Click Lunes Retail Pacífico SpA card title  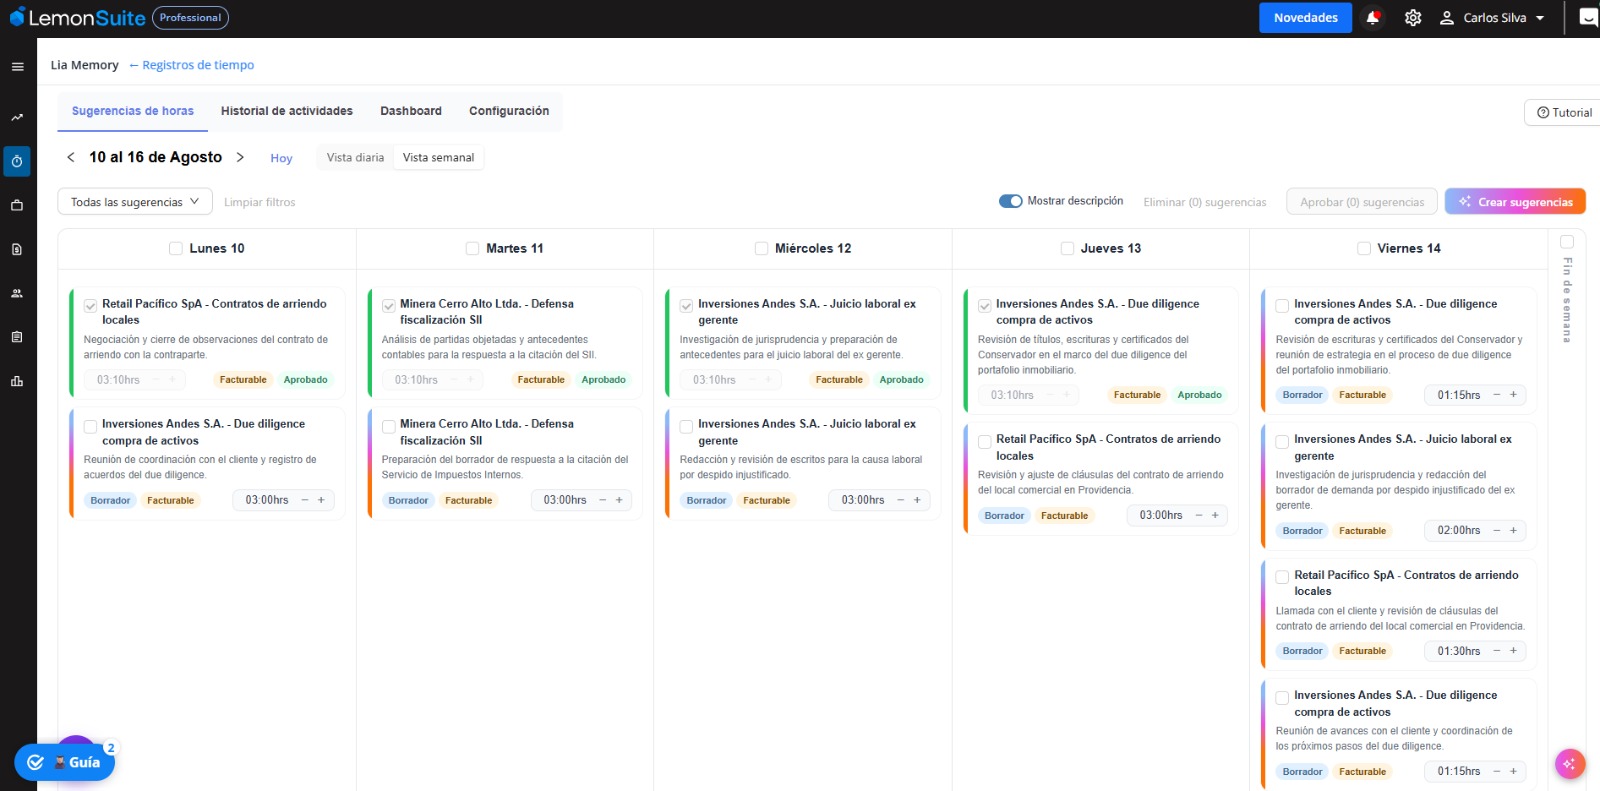pyautogui.click(x=214, y=312)
